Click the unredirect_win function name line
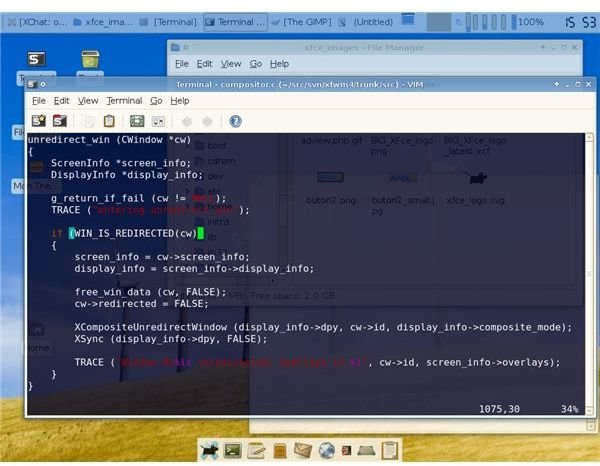Image resolution: width=600 pixels, height=466 pixels. click(109, 140)
